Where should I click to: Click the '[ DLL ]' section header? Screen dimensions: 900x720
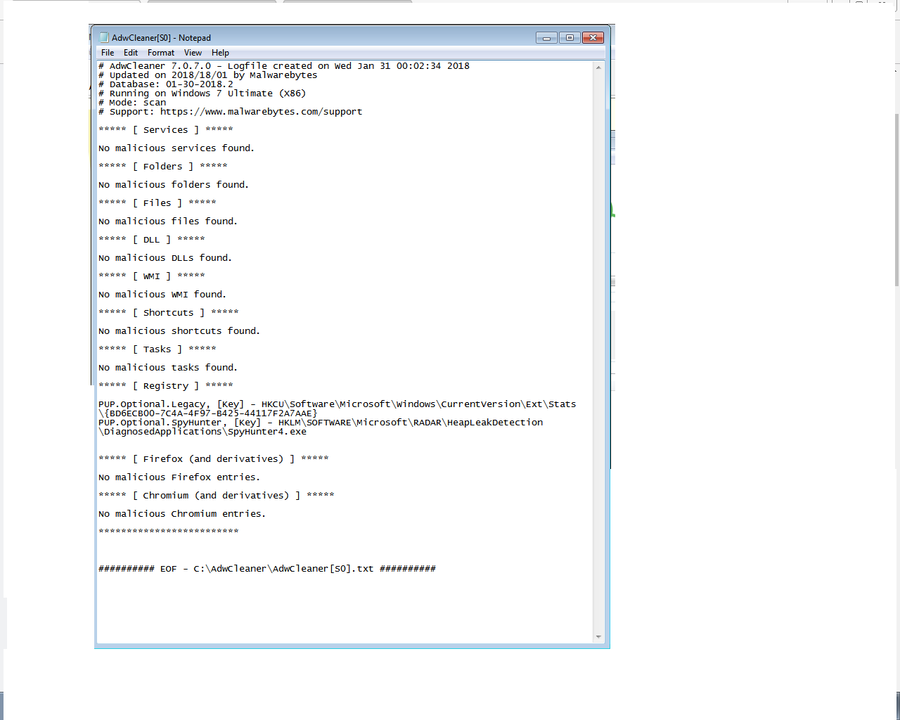coord(152,239)
